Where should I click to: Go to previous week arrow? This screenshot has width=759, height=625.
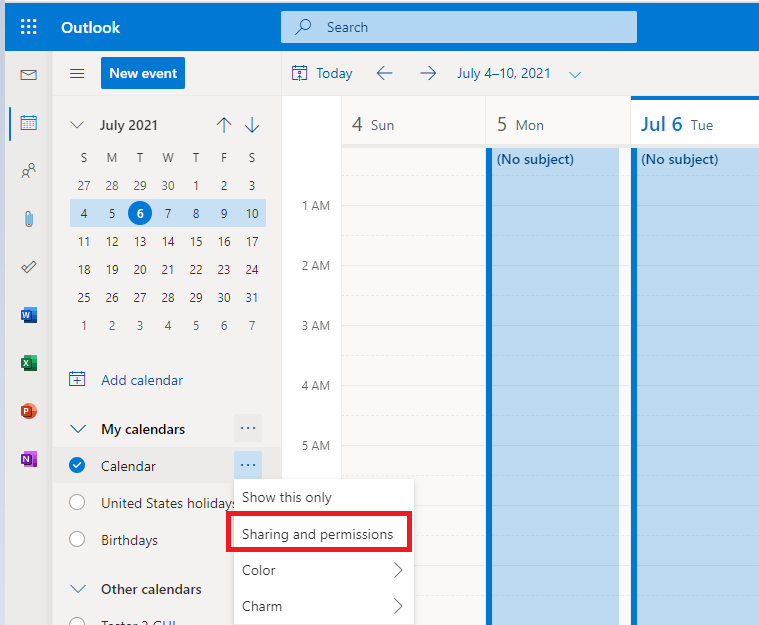pos(384,74)
